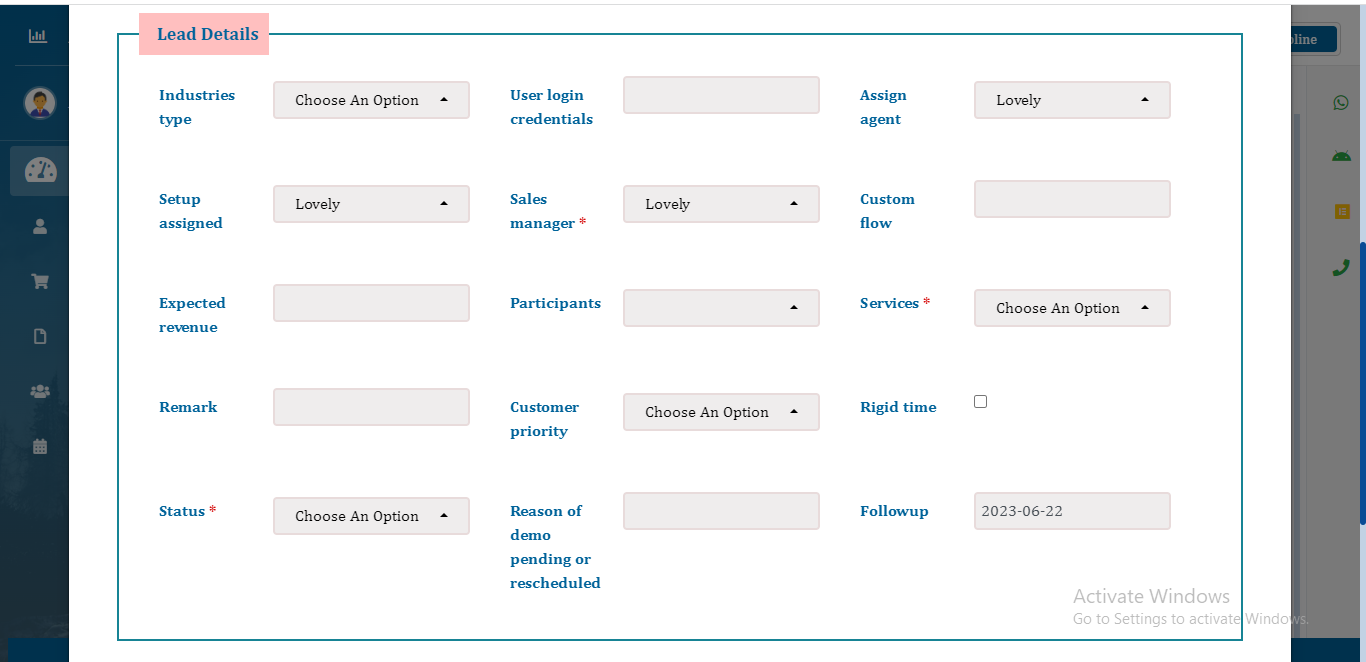The image size is (1366, 662).
Task: Click the Android robot icon
Action: pyautogui.click(x=1341, y=156)
